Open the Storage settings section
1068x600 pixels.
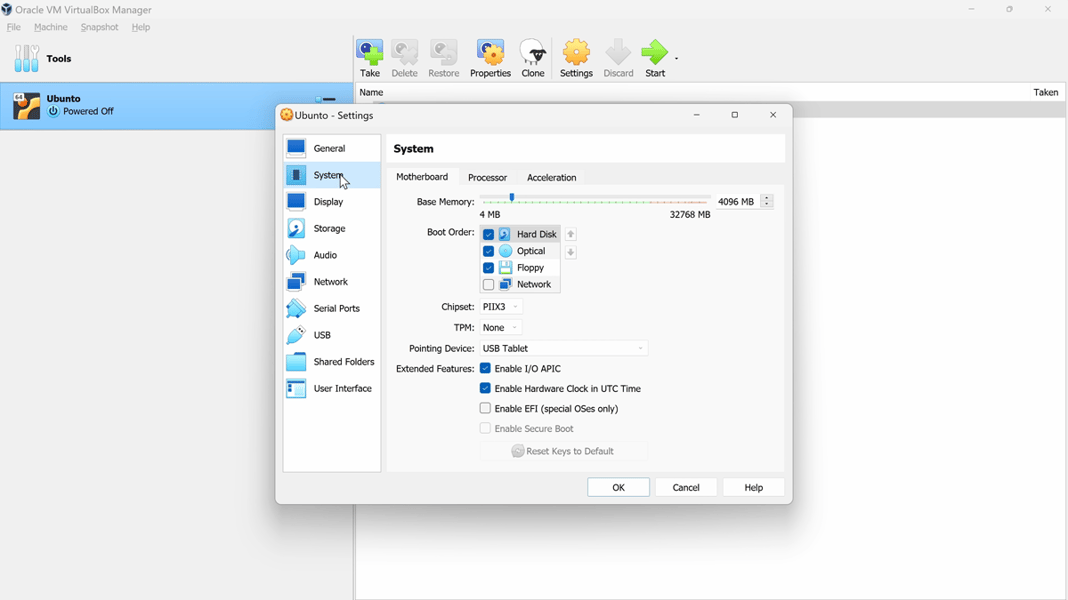331,228
